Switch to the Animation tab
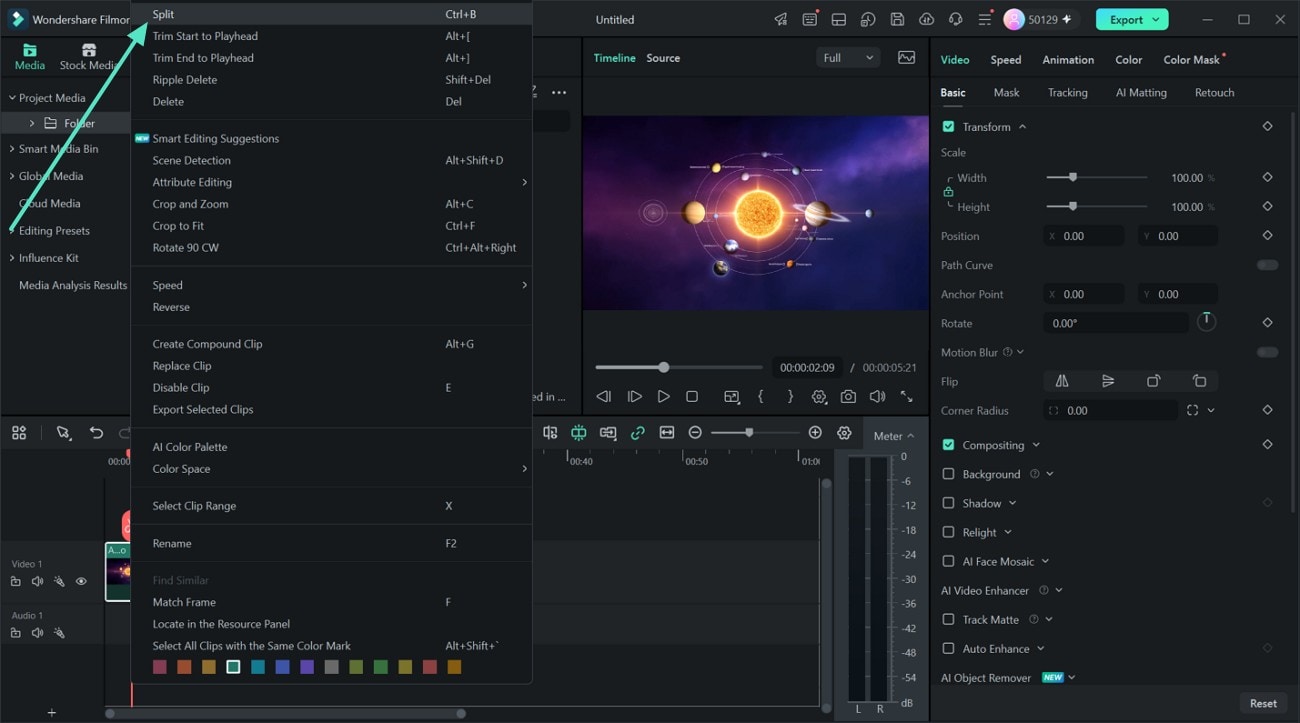 [x=1068, y=60]
